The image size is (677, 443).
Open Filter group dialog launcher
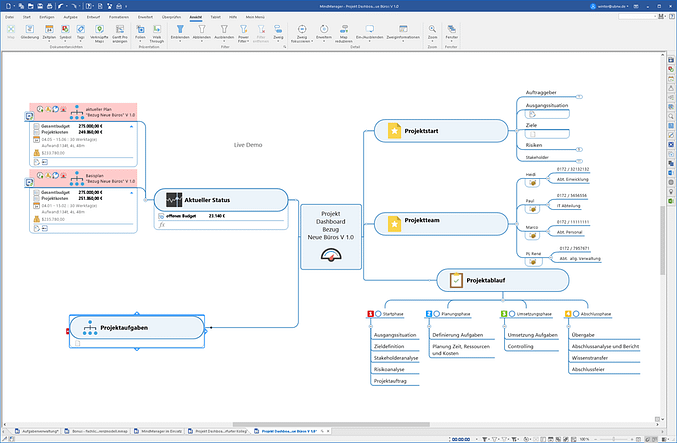pyautogui.click(x=285, y=47)
